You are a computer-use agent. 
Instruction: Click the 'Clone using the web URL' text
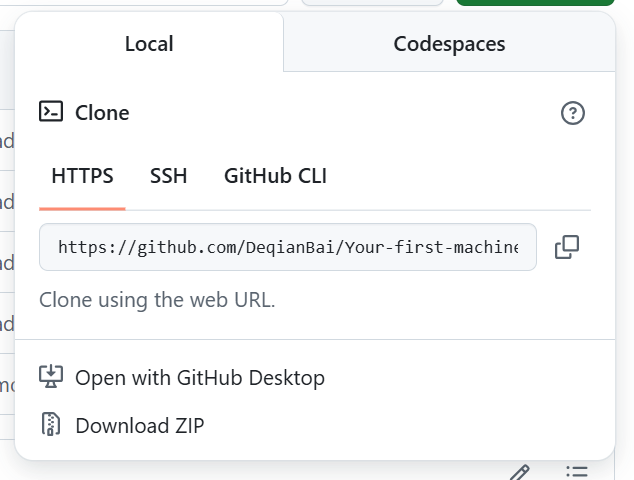(x=157, y=300)
